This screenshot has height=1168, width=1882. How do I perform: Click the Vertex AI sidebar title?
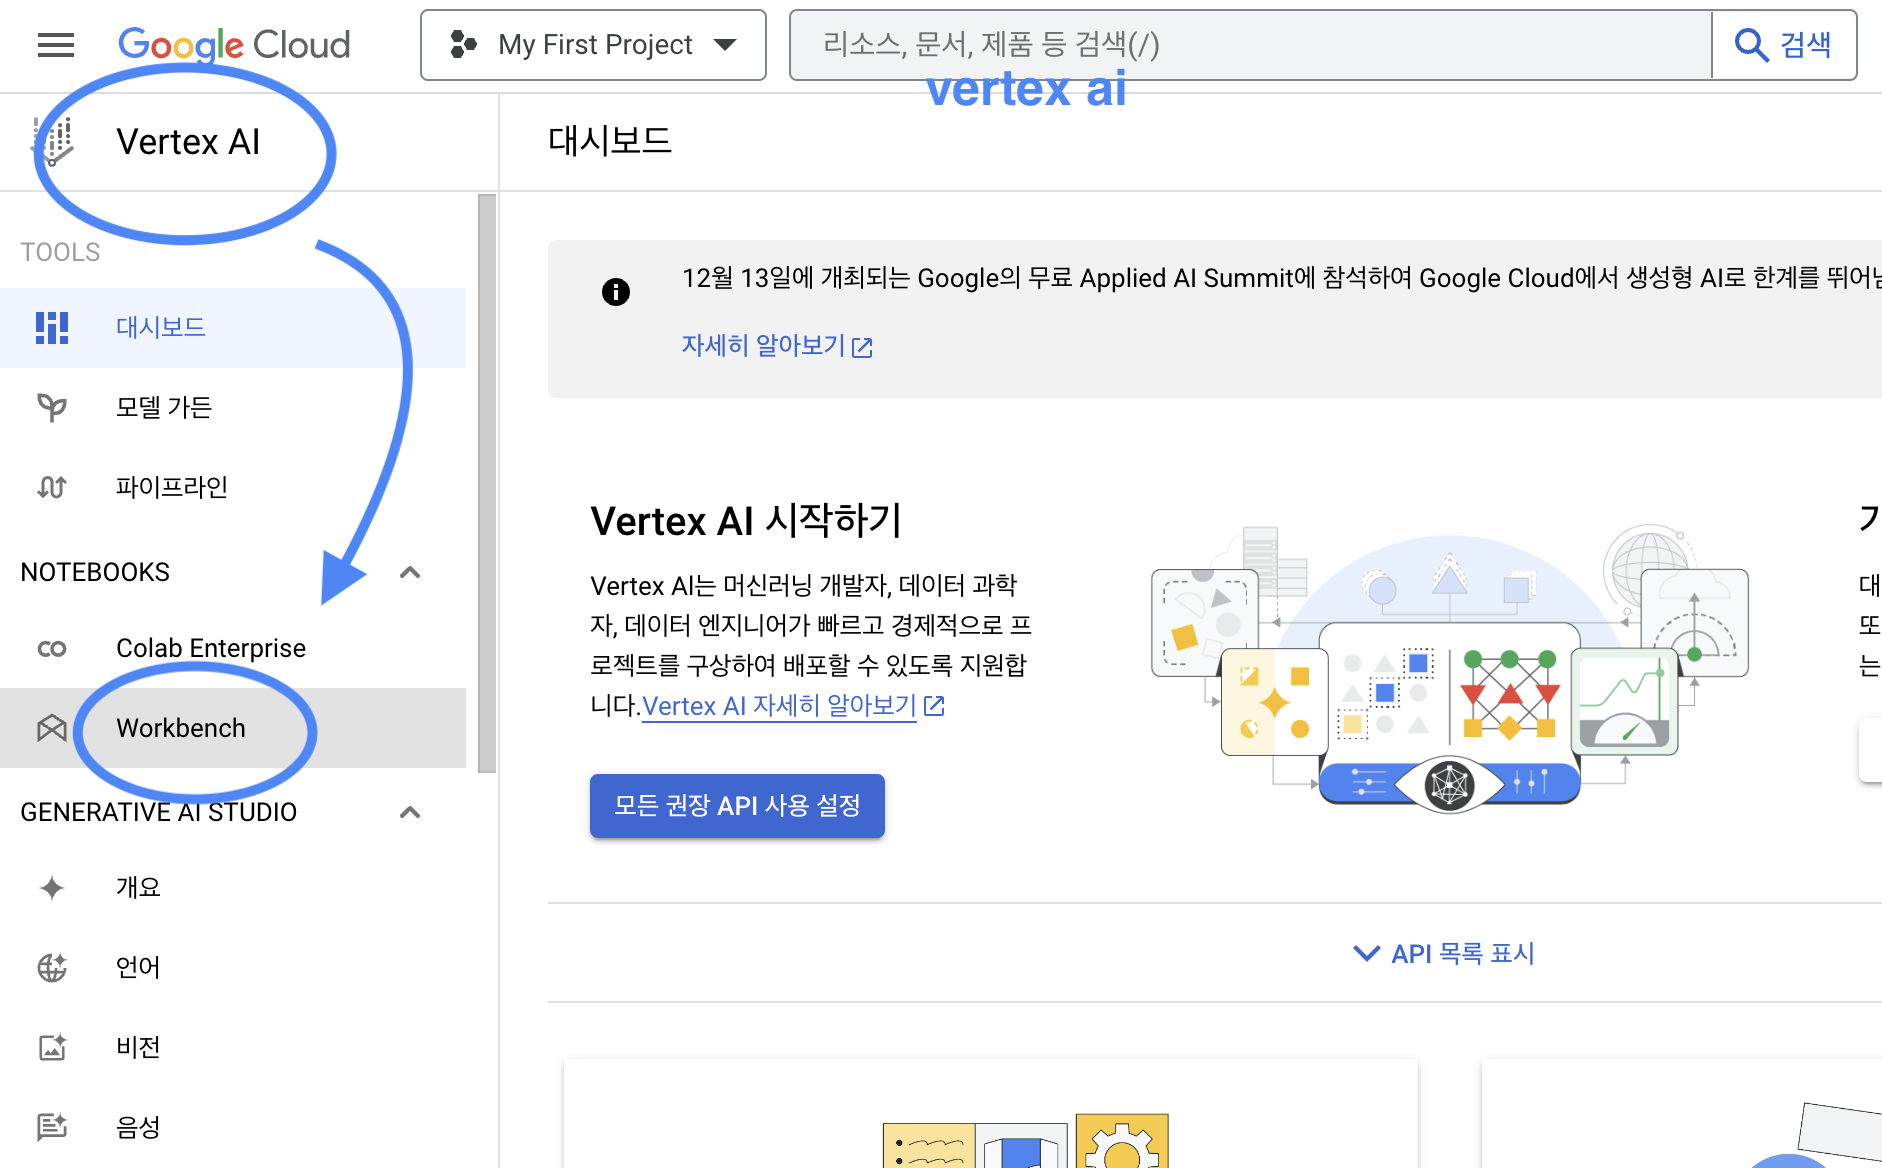188,142
